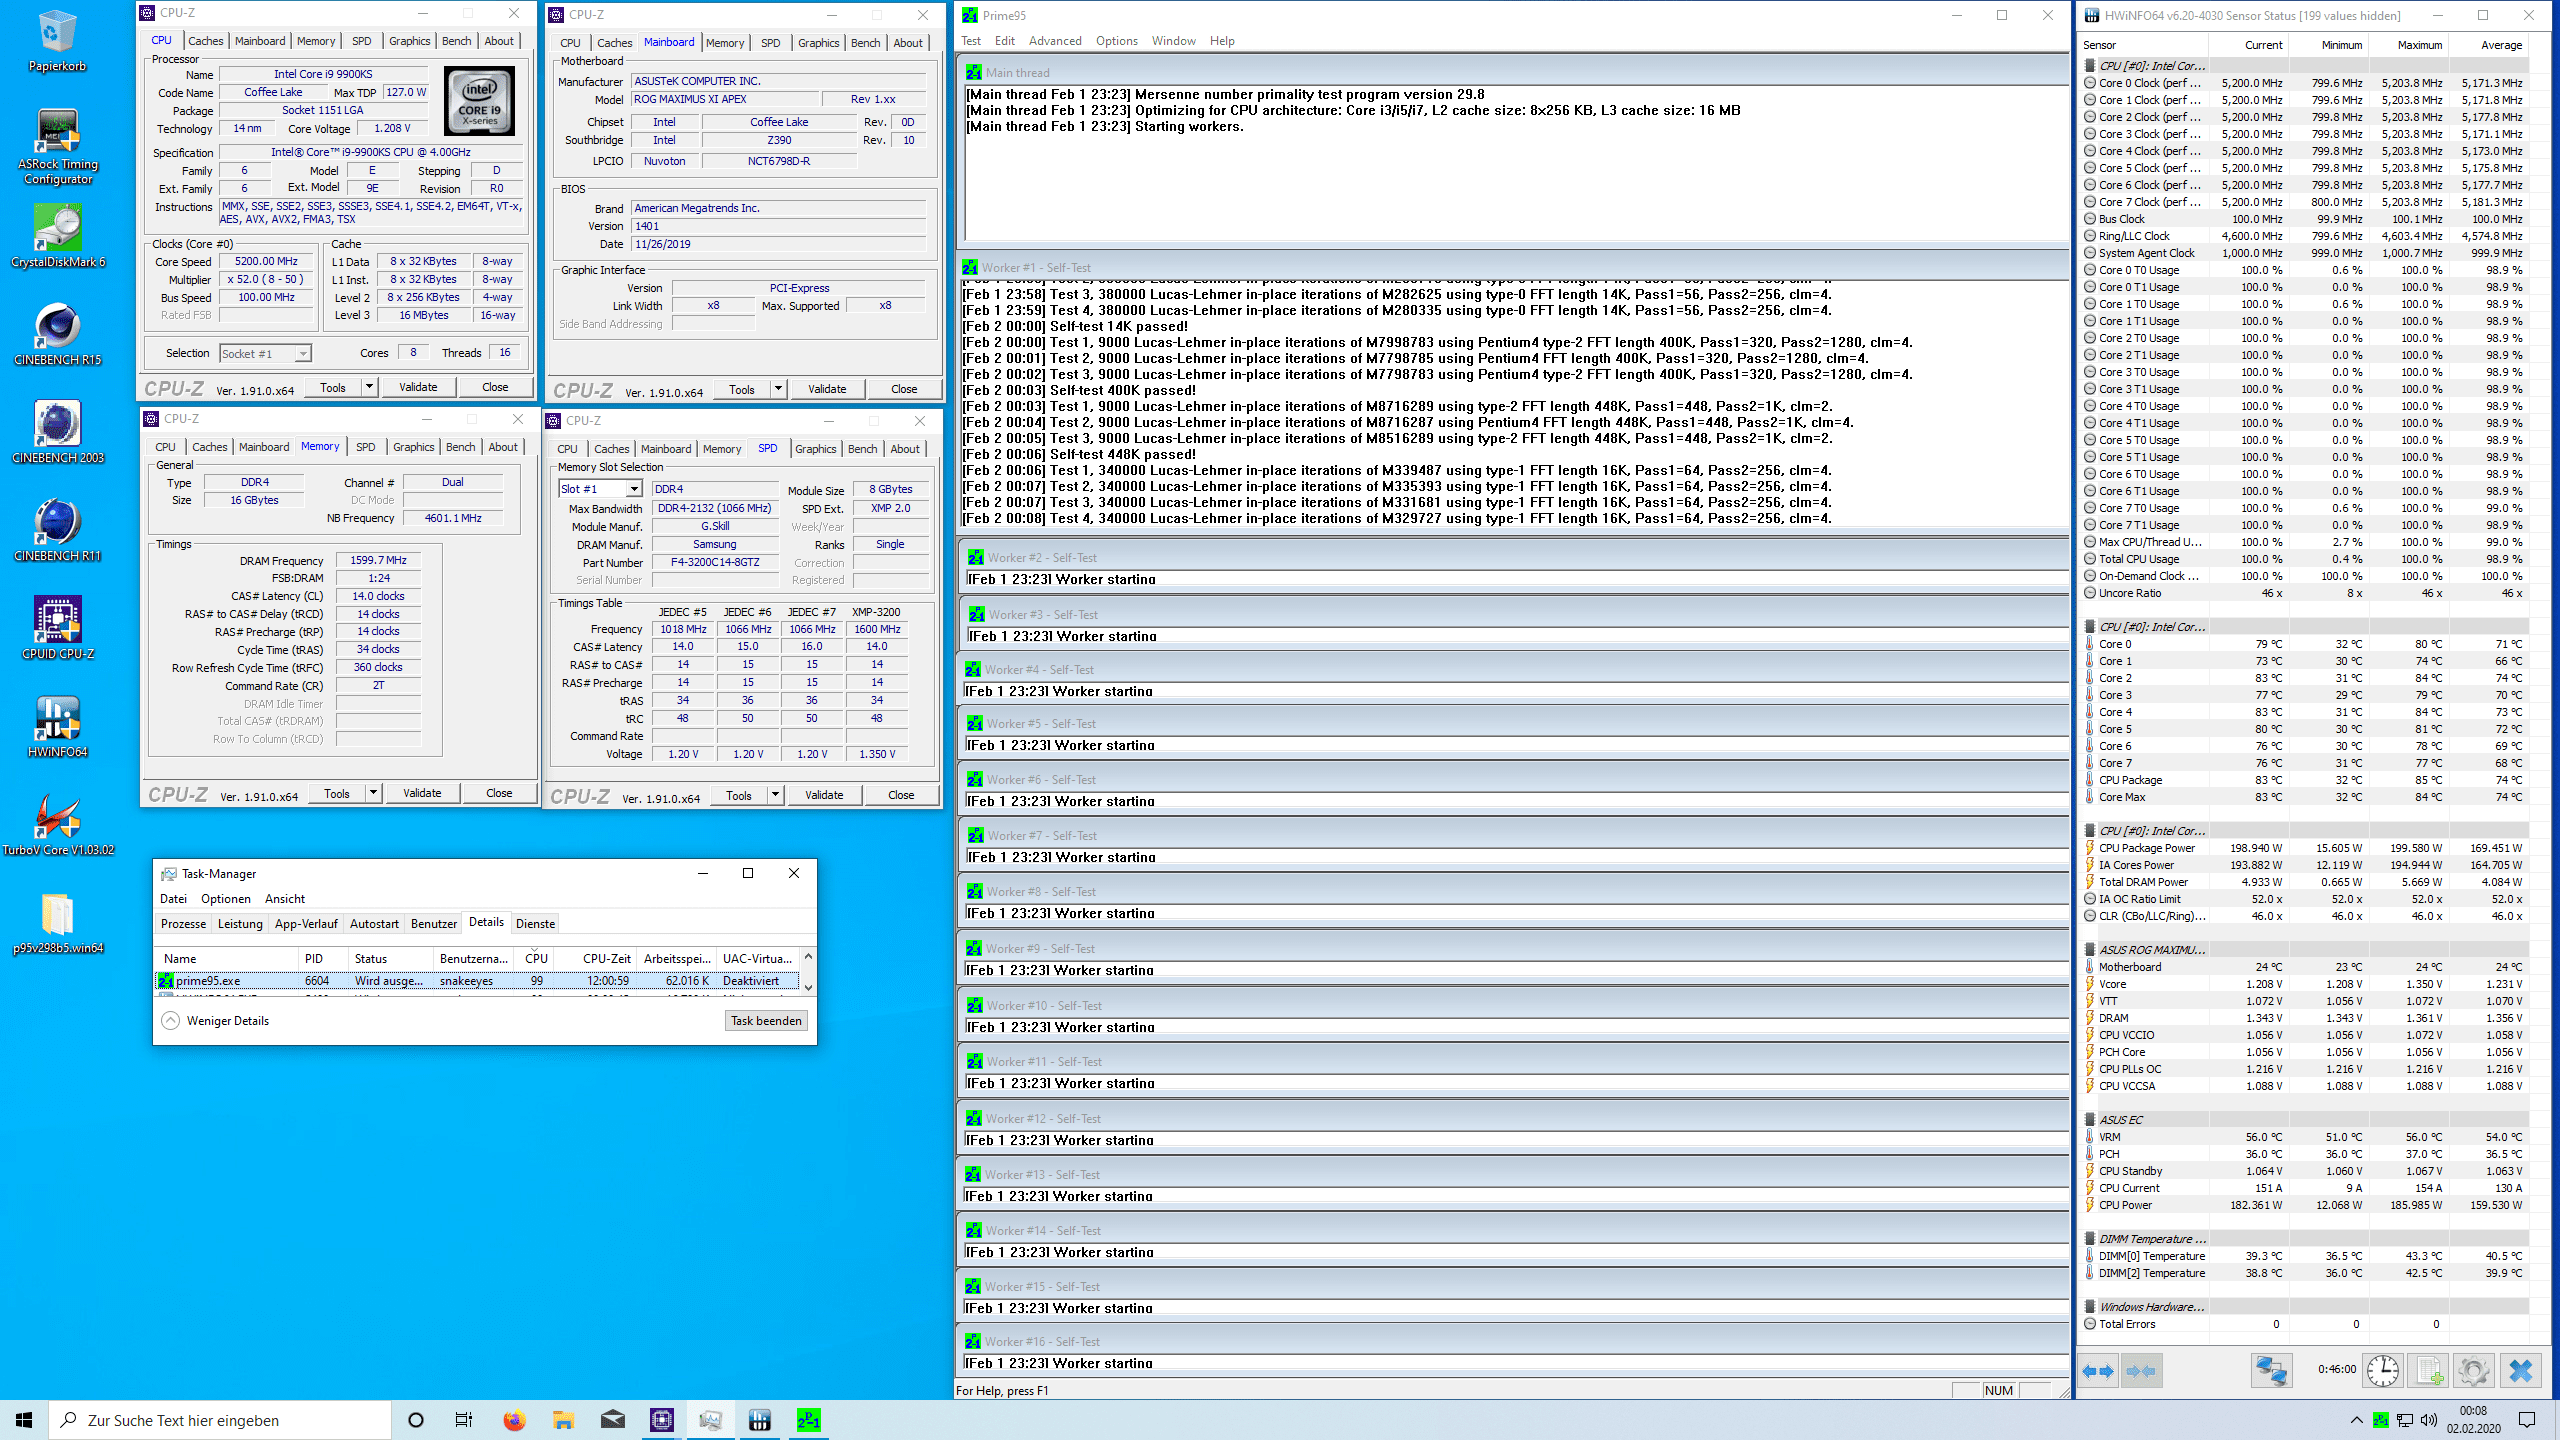Click Firefox icon in the taskbar

514,1420
